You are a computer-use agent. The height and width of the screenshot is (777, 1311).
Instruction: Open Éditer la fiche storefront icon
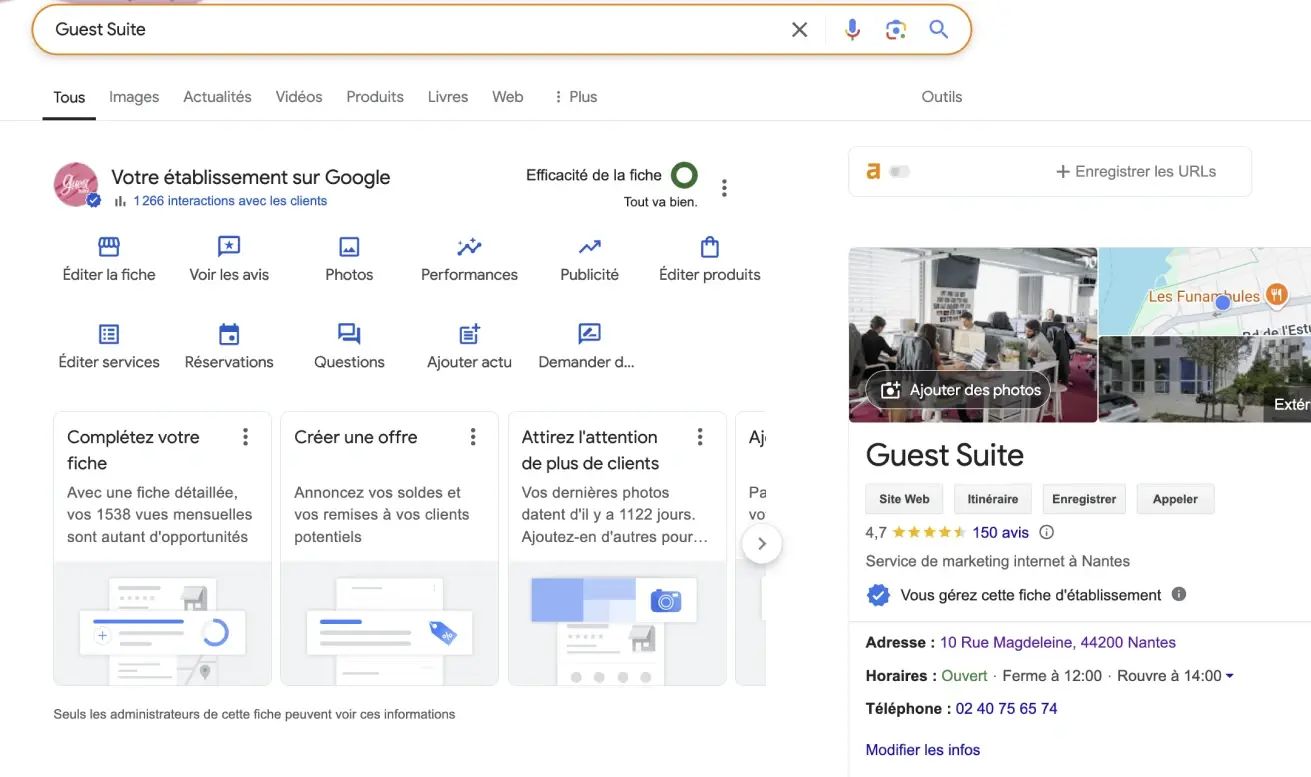pos(109,247)
